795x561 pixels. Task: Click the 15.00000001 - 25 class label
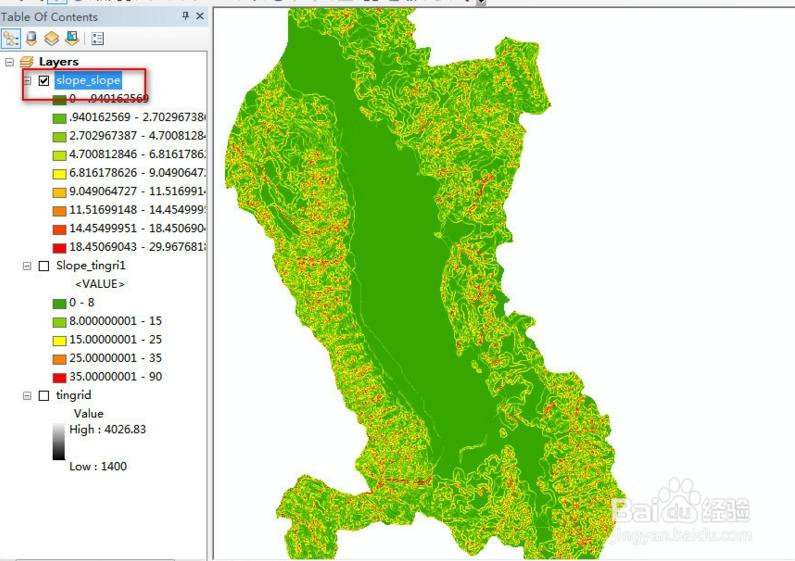click(116, 339)
